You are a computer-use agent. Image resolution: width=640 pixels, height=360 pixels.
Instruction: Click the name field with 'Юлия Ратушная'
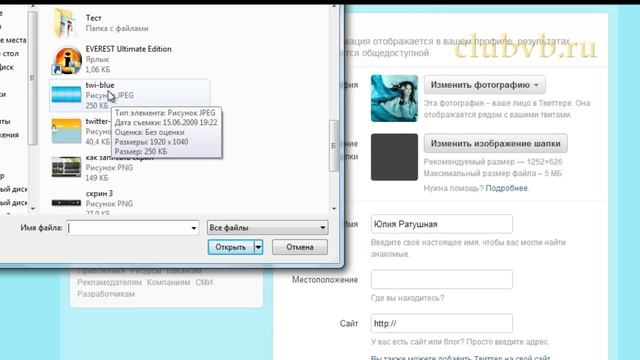click(442, 224)
